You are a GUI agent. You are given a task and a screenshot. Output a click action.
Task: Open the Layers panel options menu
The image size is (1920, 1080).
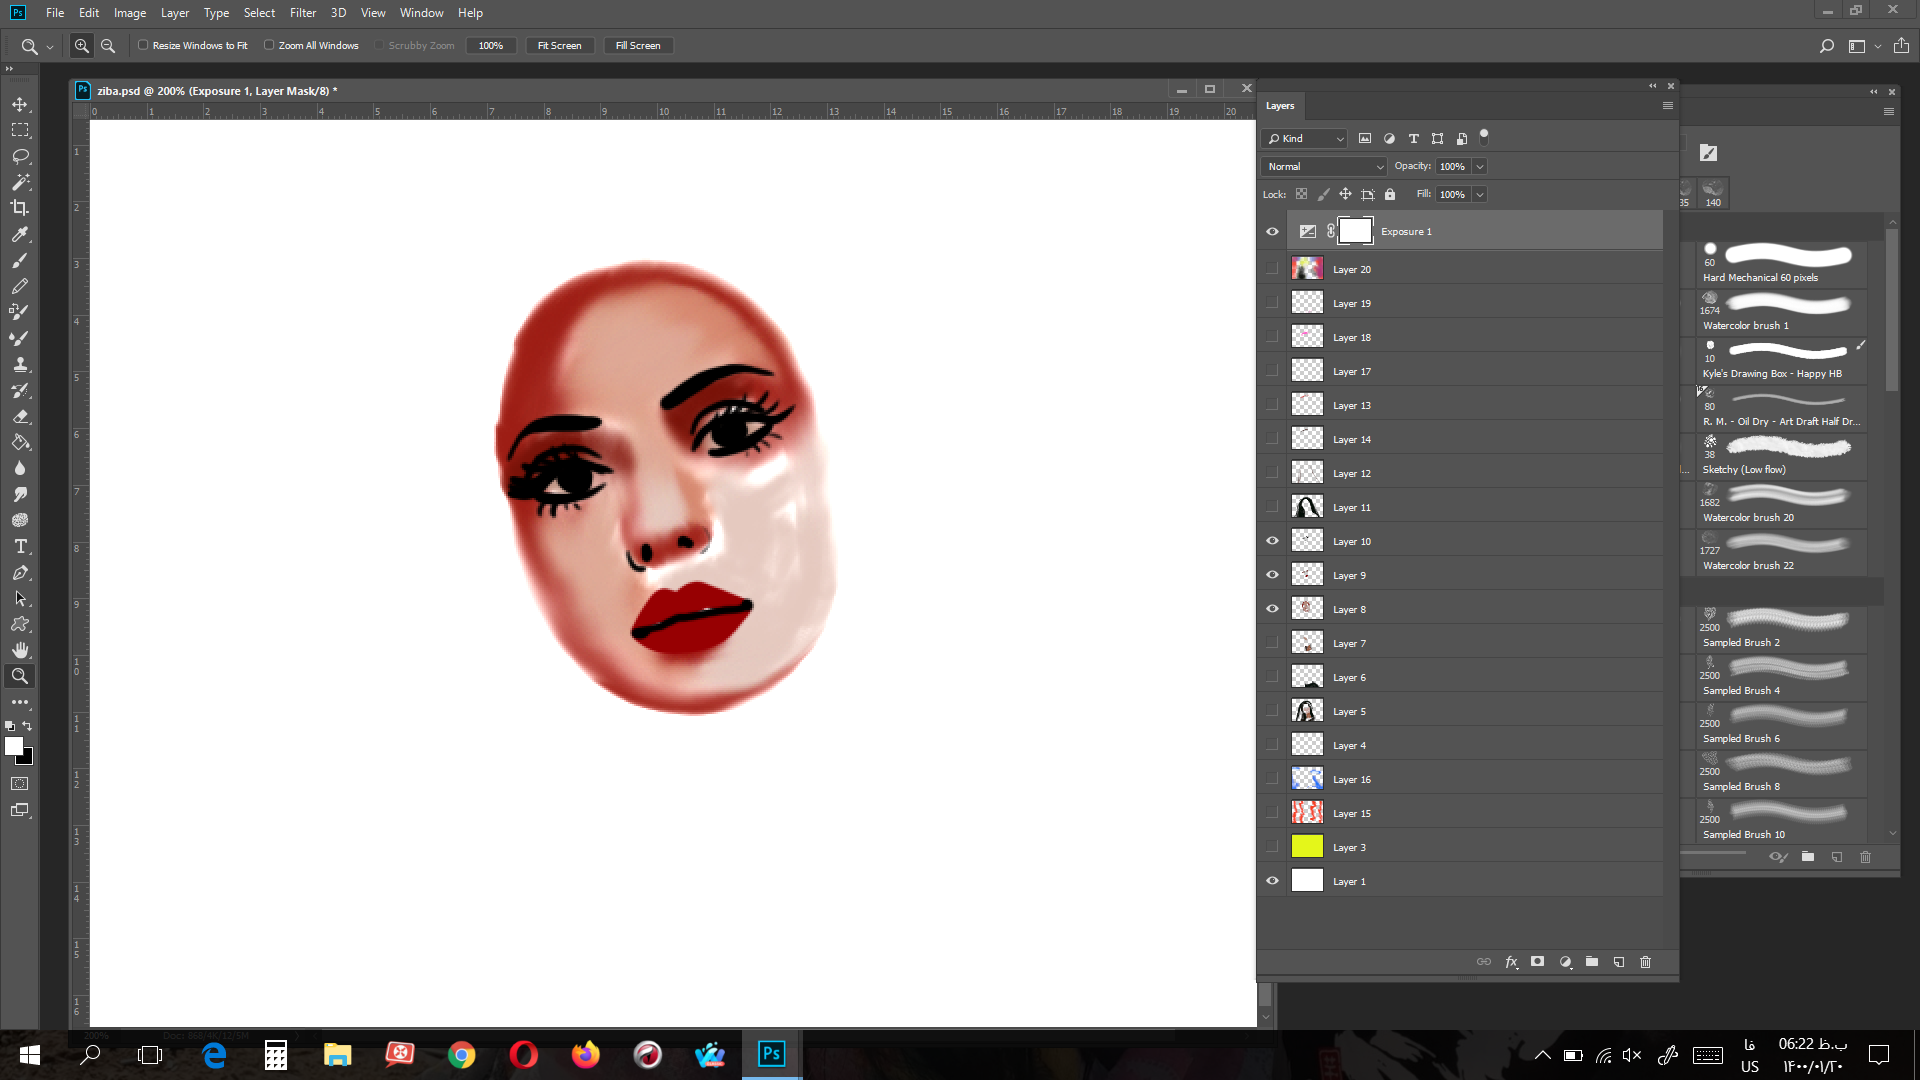coord(1667,105)
